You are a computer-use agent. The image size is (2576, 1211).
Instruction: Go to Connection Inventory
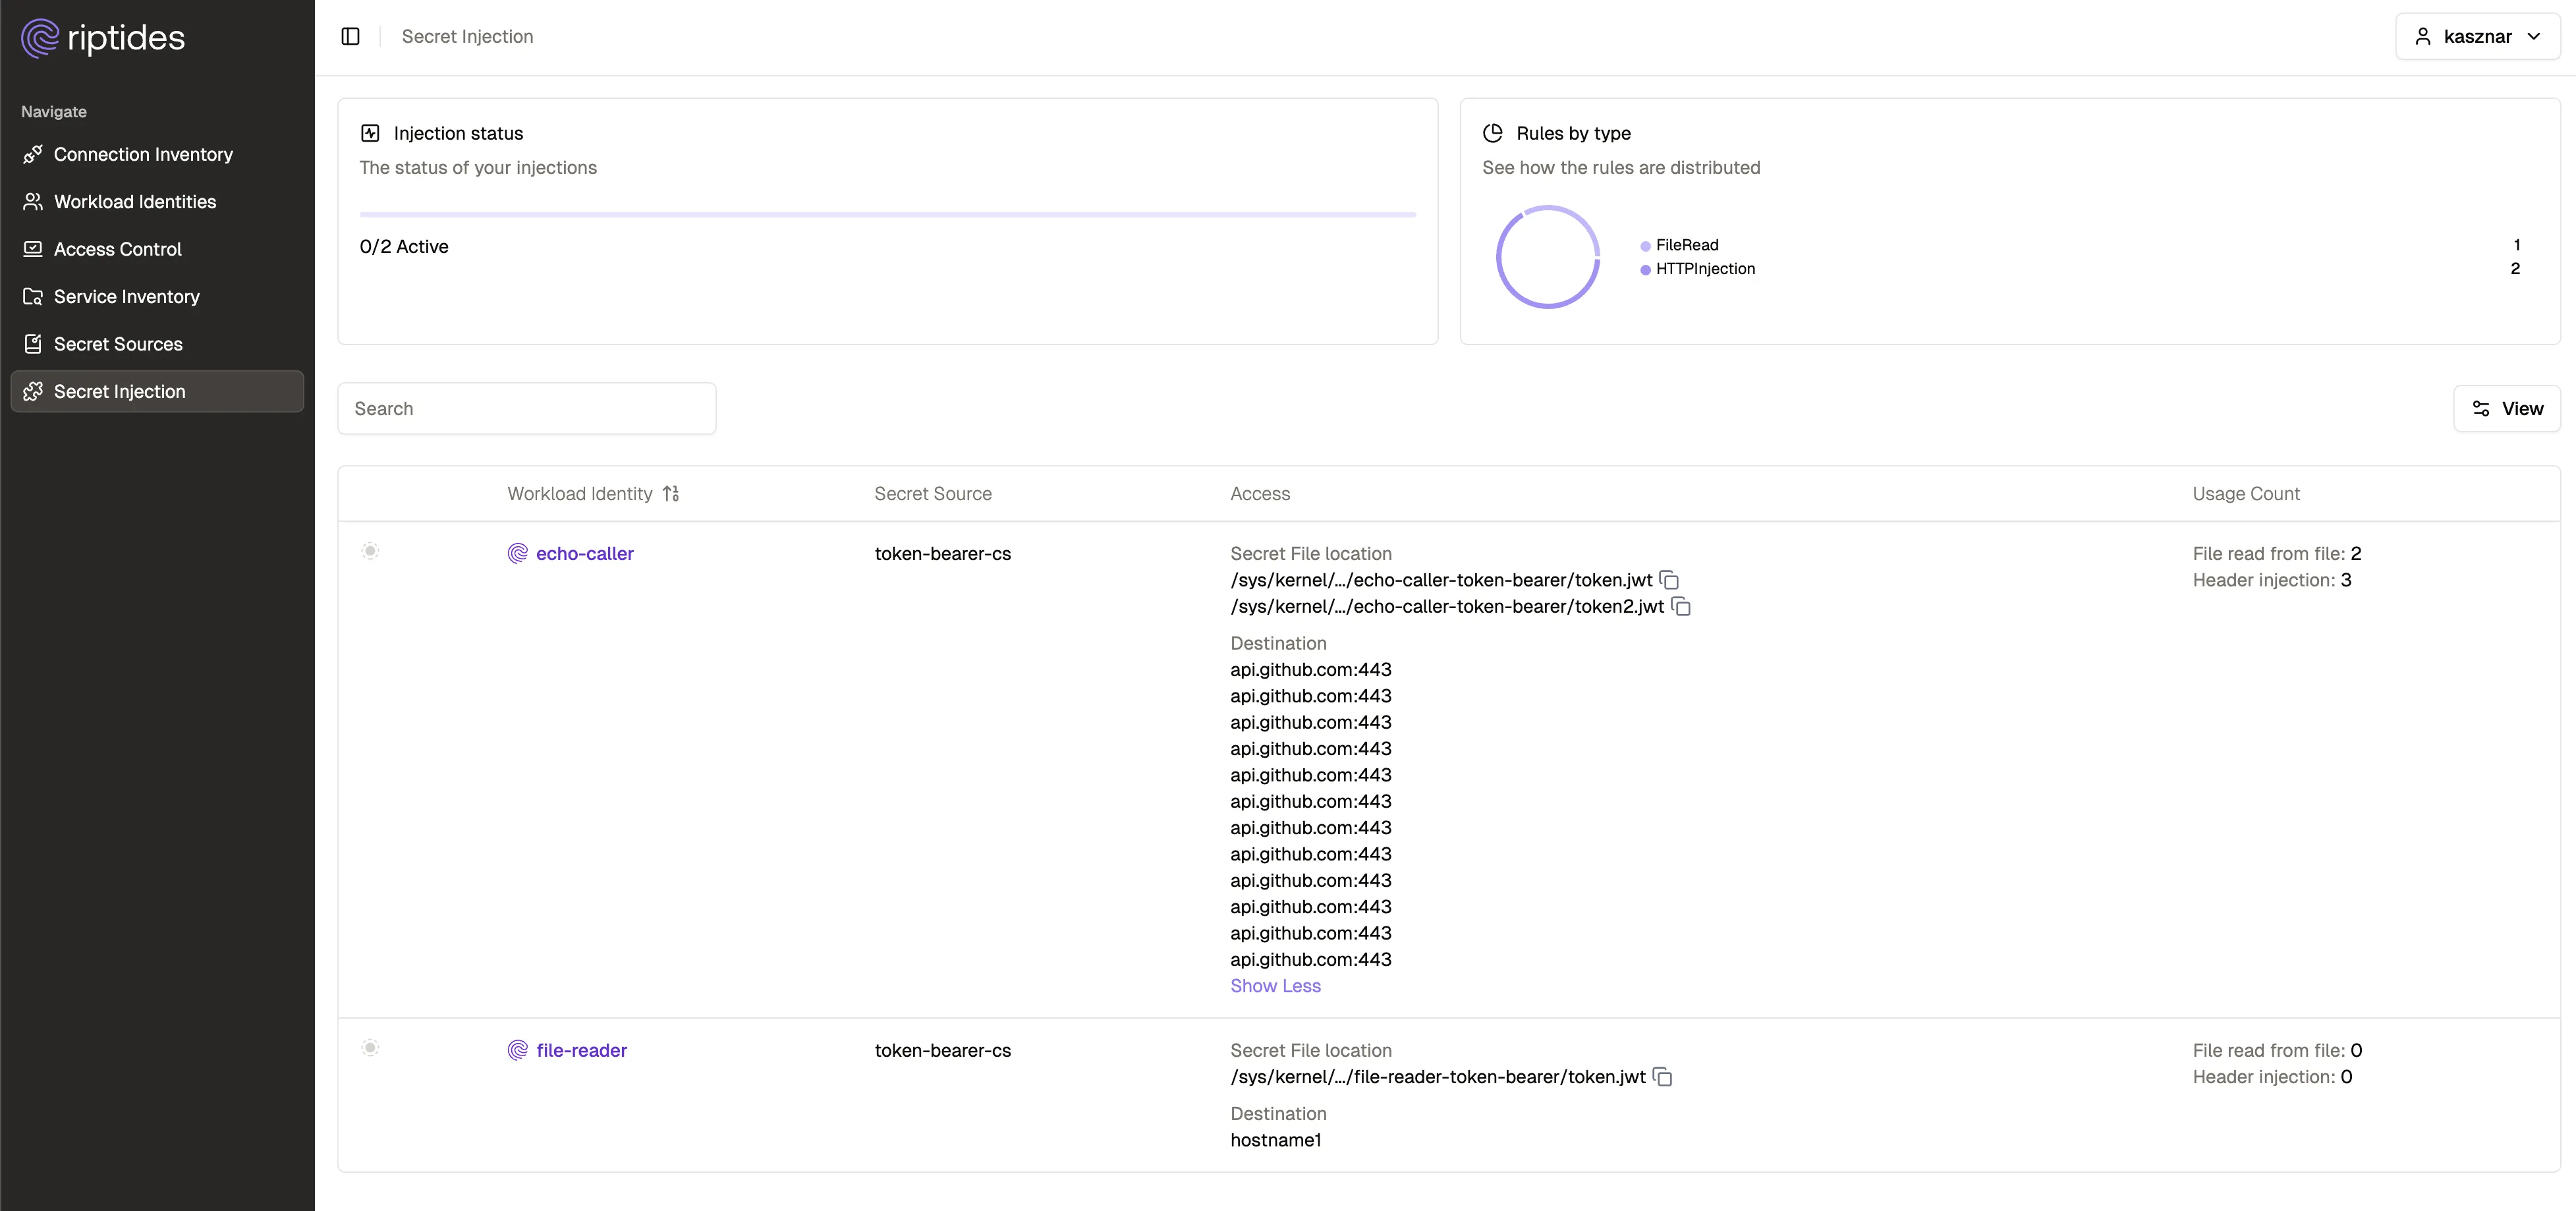(x=143, y=154)
